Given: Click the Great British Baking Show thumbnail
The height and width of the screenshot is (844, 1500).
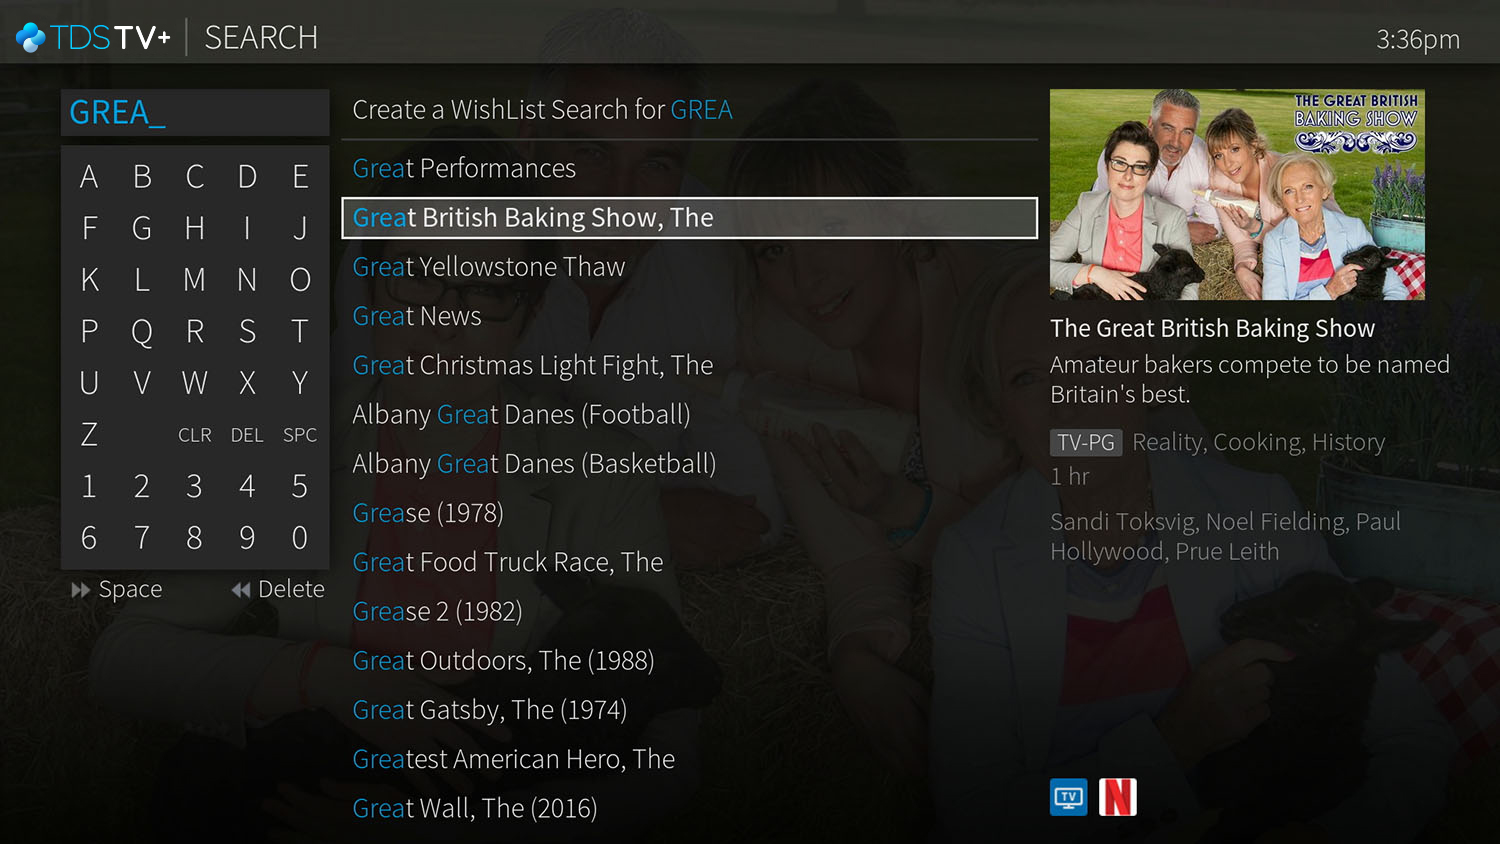Looking at the screenshot, I should [x=1237, y=194].
